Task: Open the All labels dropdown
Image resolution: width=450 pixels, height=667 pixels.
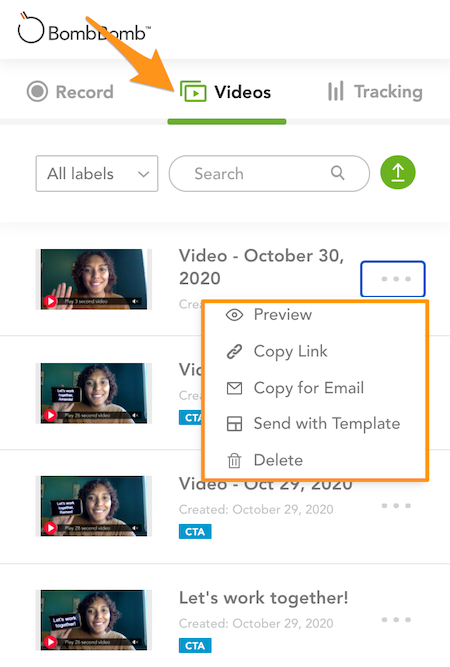Action: point(97,174)
